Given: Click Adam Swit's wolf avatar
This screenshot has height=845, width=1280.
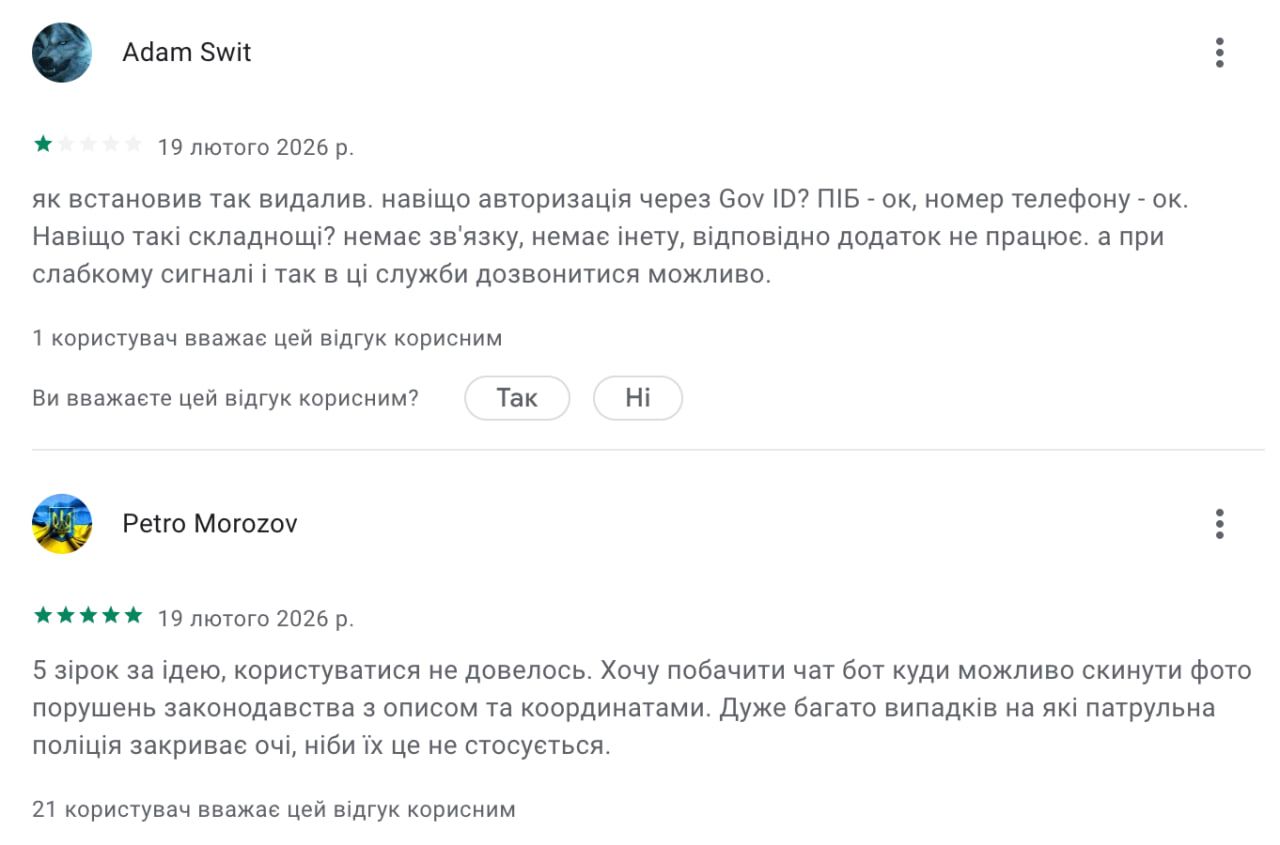Looking at the screenshot, I should point(61,52).
